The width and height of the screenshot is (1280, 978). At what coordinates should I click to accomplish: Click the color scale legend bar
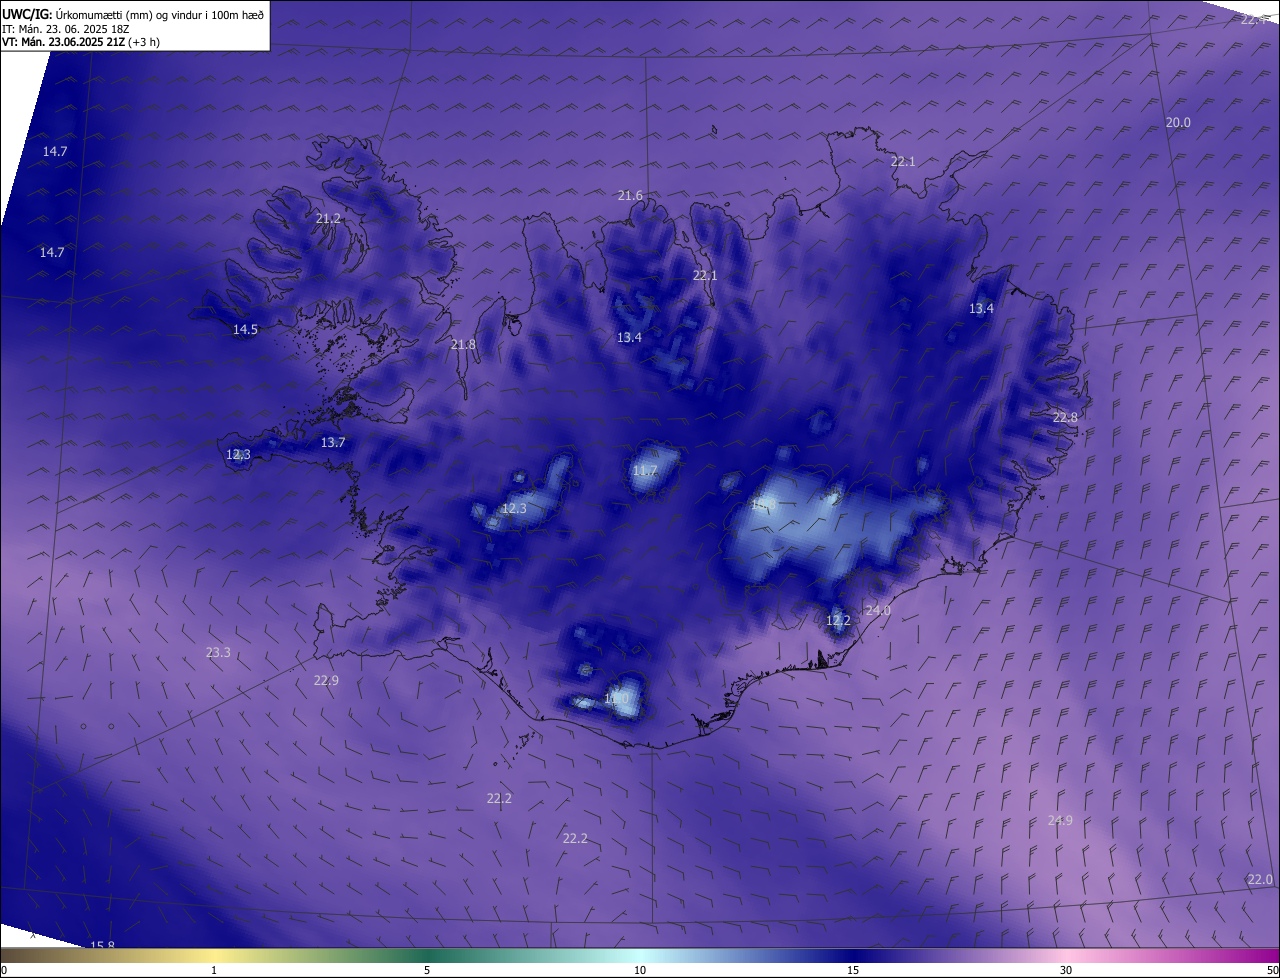tap(640, 955)
